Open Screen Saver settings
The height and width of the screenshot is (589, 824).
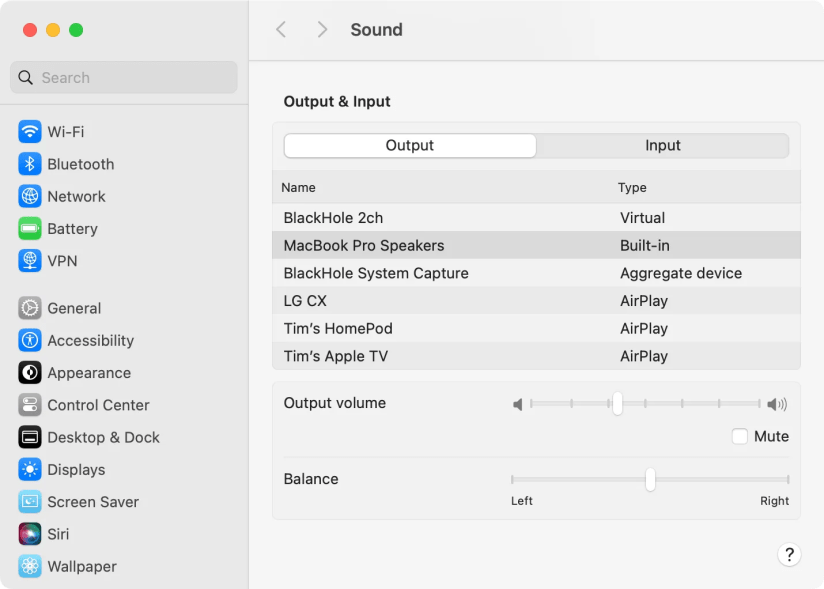click(x=92, y=502)
